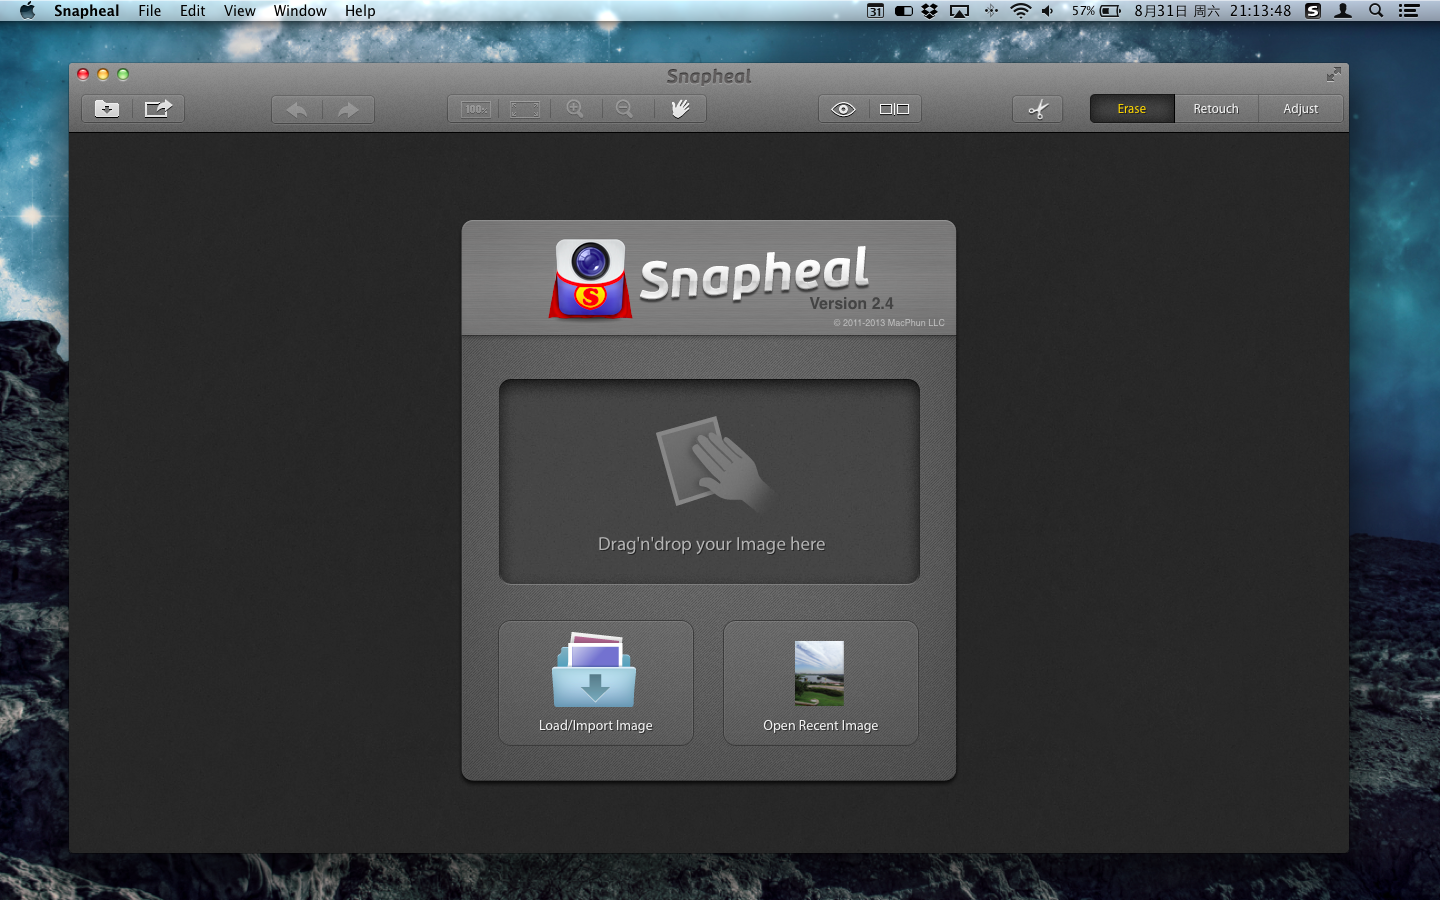Switch to the Adjust tab
This screenshot has width=1440, height=900.
(1300, 109)
